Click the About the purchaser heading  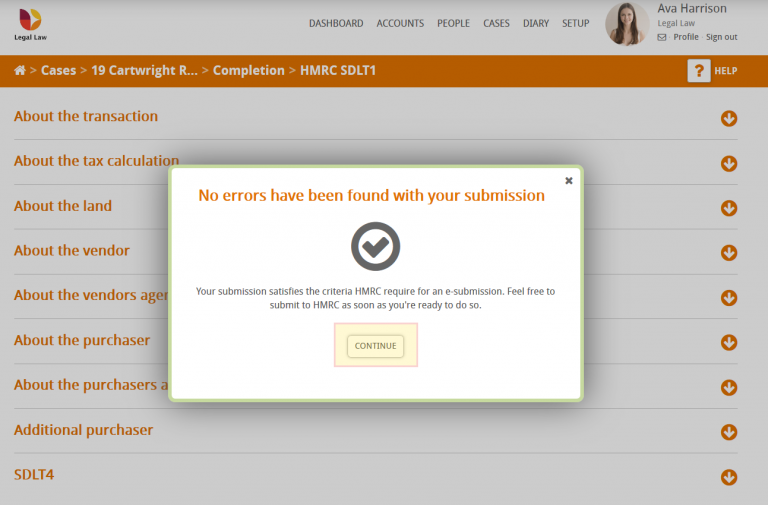click(x=82, y=340)
